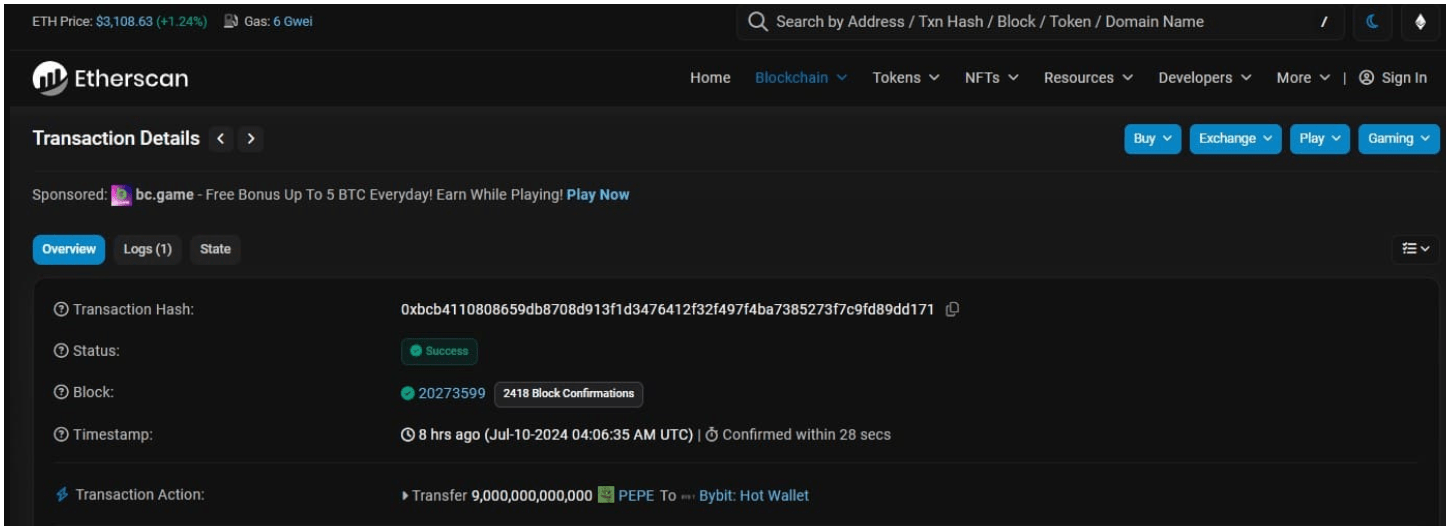This screenshot has height=530, width=1450.
Task: Click help icon beside Timestamp
Action: tap(61, 435)
